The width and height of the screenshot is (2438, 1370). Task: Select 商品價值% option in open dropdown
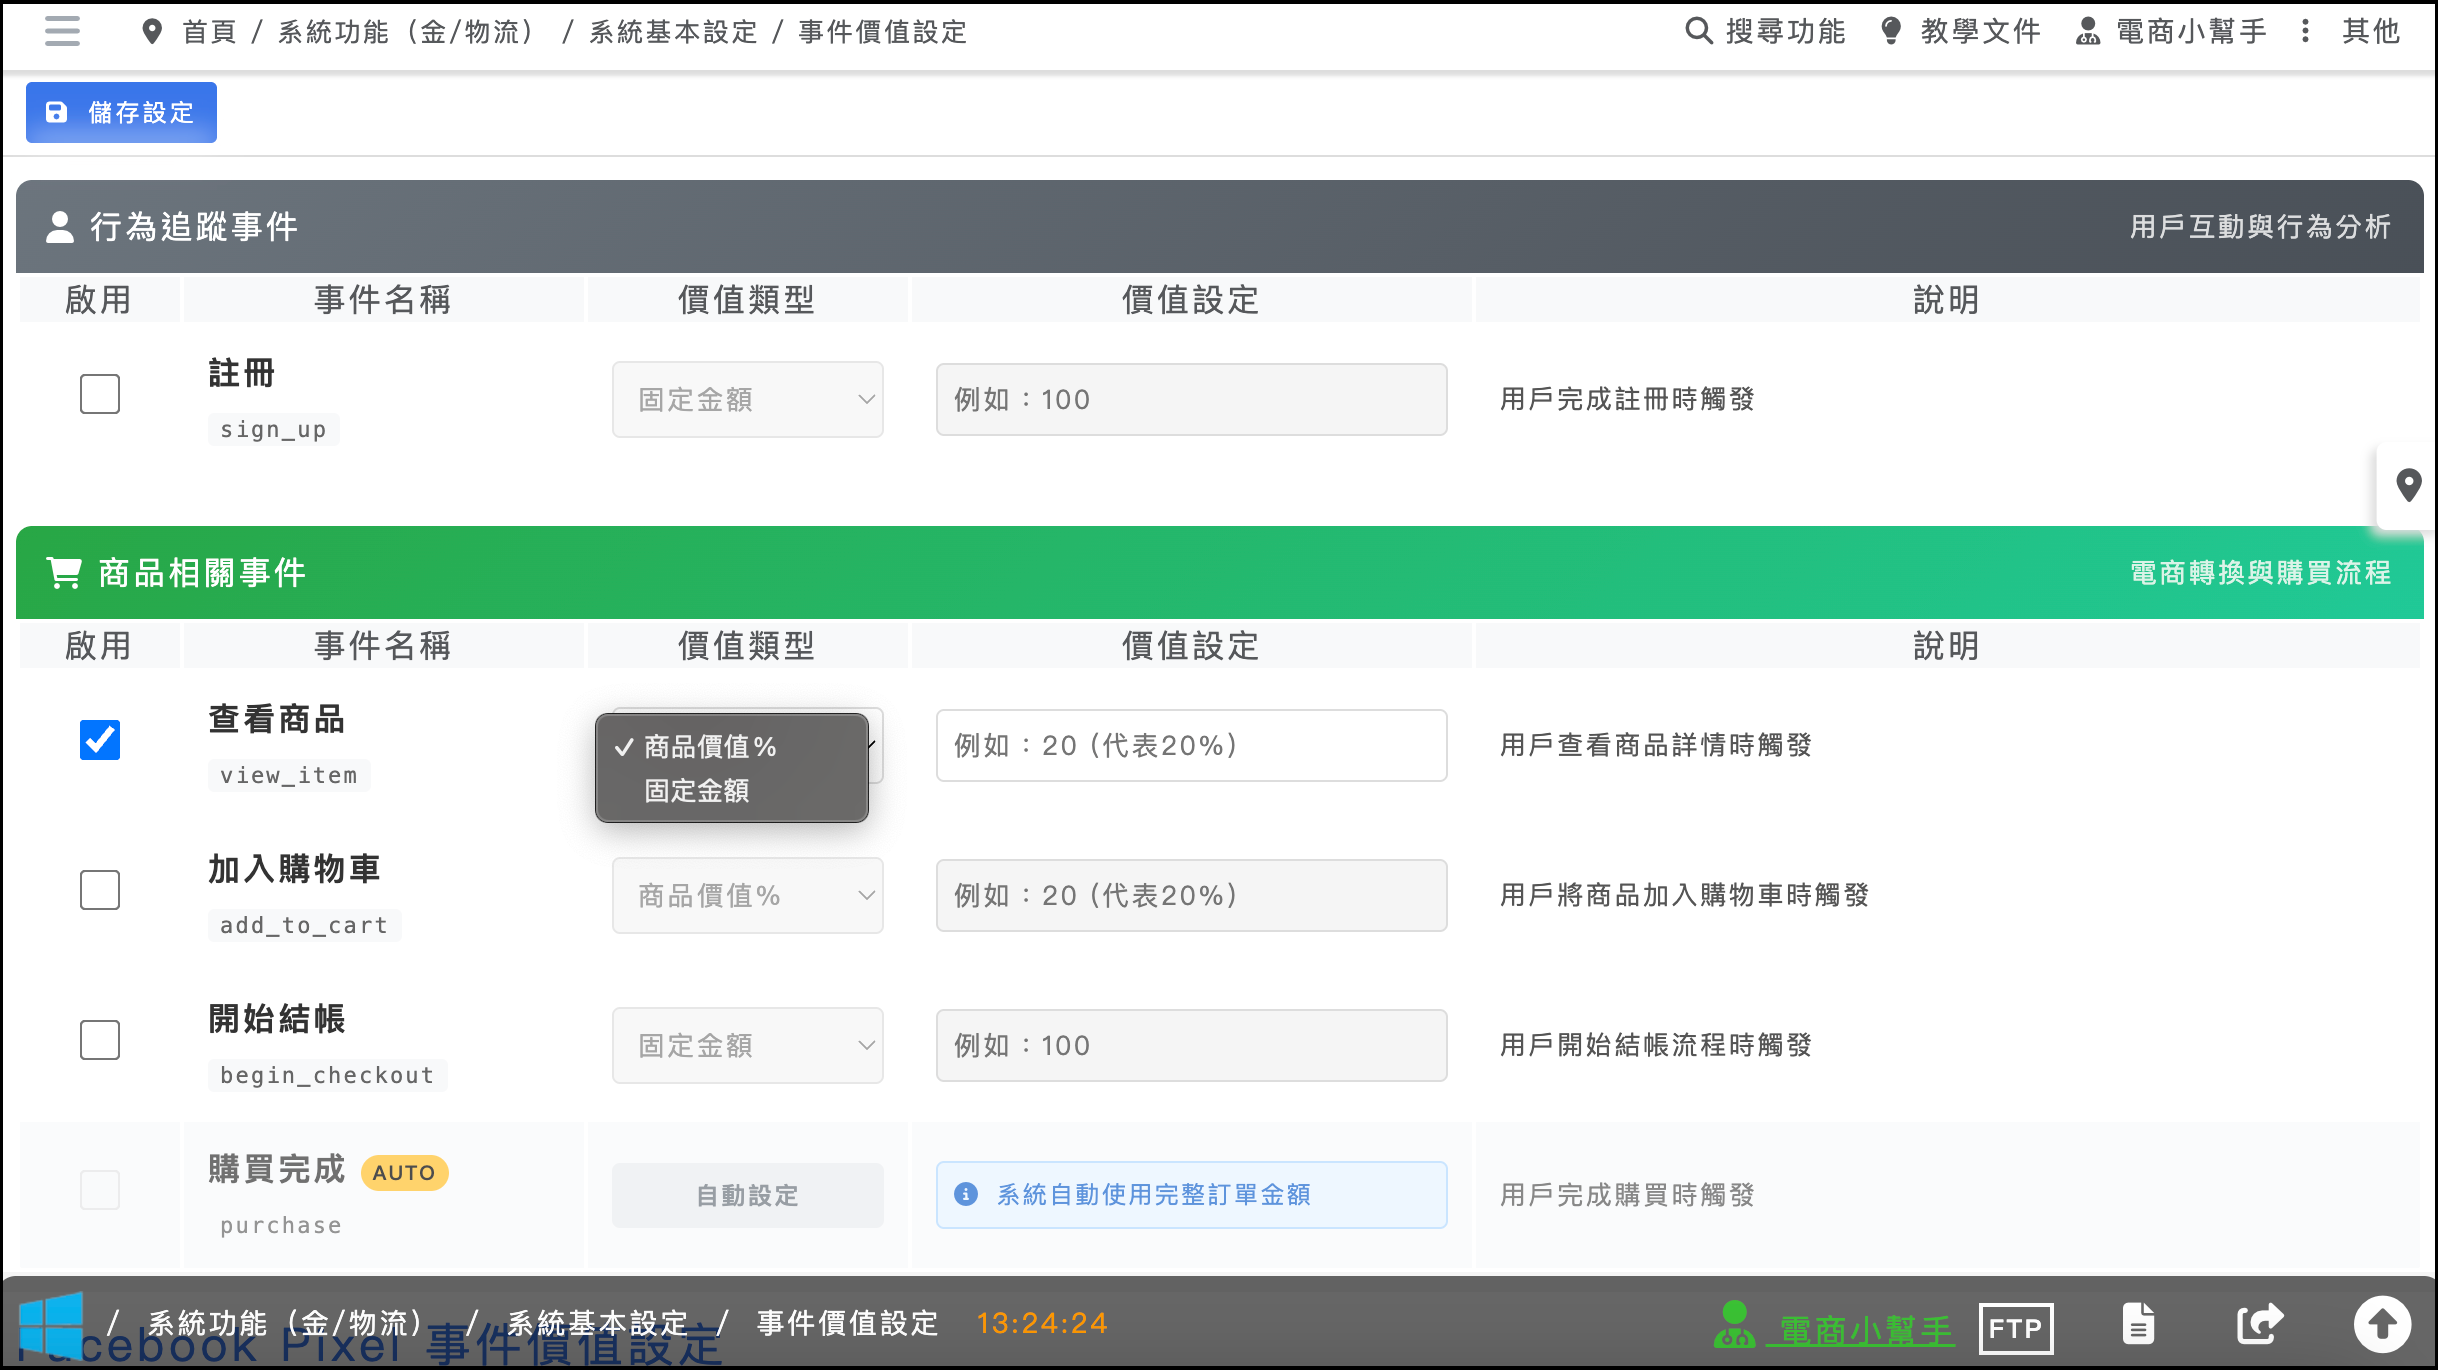pyautogui.click(x=732, y=747)
